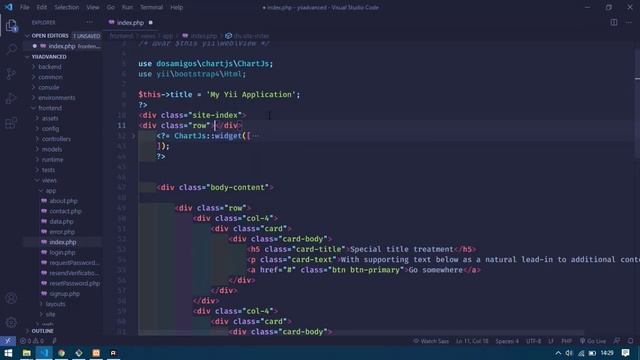
Task: Open the Edit menu
Action: tap(42, 7)
